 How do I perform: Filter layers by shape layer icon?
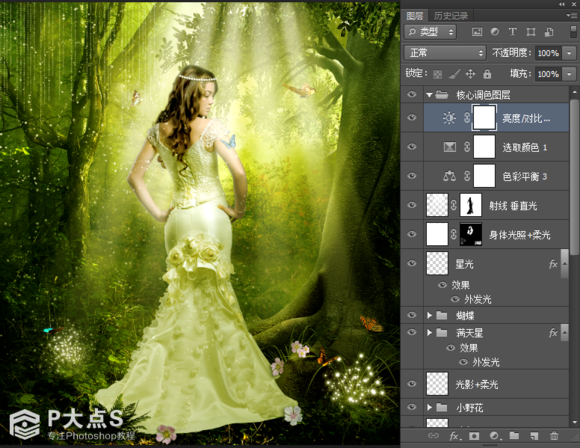531,32
